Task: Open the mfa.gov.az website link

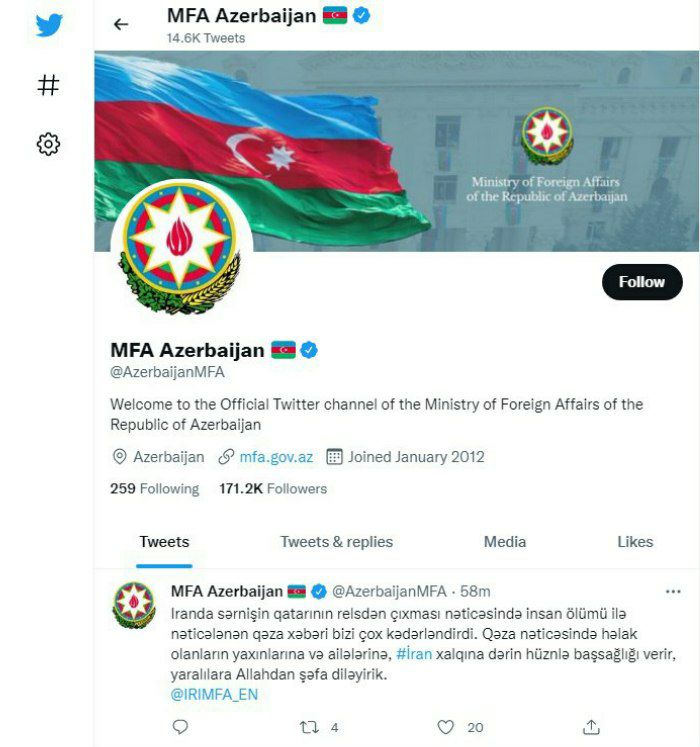Action: 276,457
